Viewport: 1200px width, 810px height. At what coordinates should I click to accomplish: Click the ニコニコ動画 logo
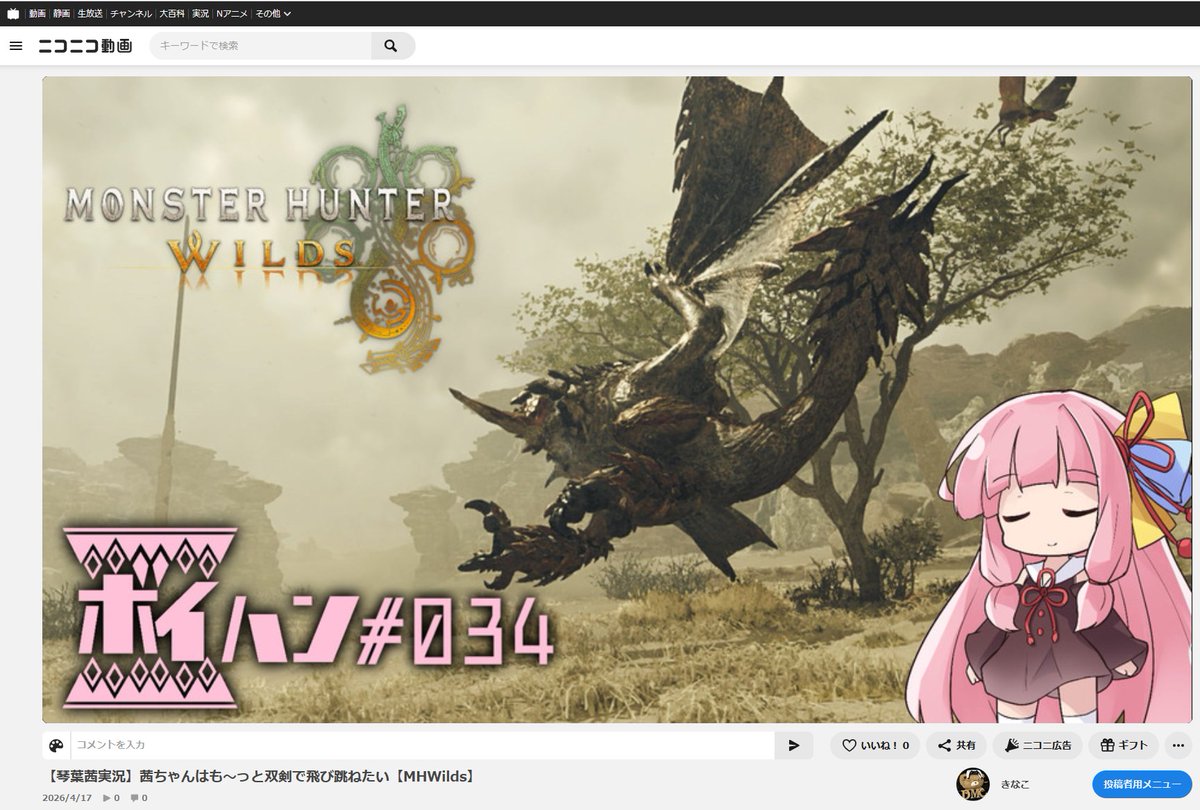86,46
